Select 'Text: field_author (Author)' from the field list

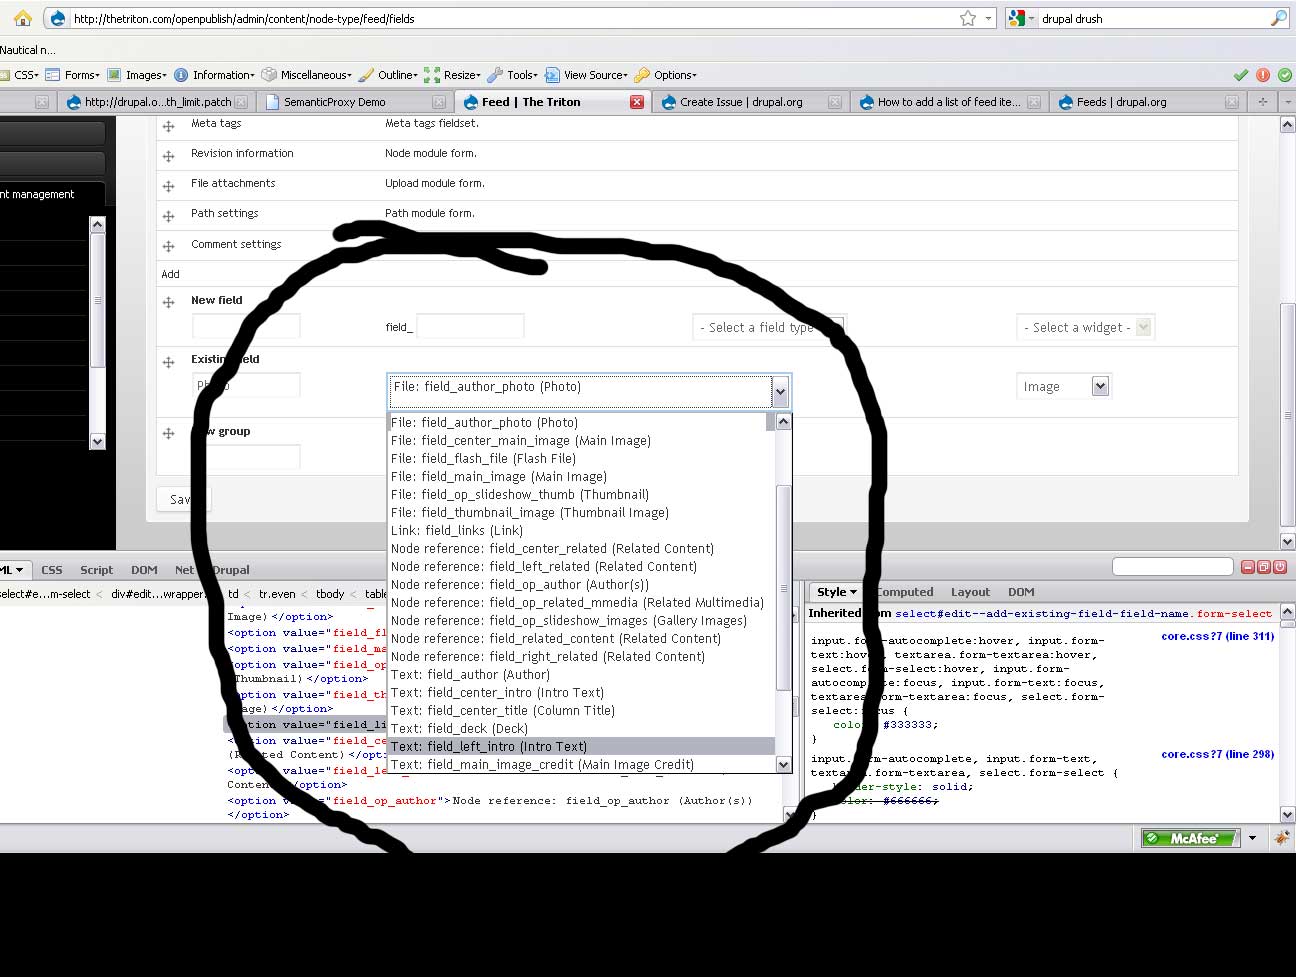click(x=471, y=674)
